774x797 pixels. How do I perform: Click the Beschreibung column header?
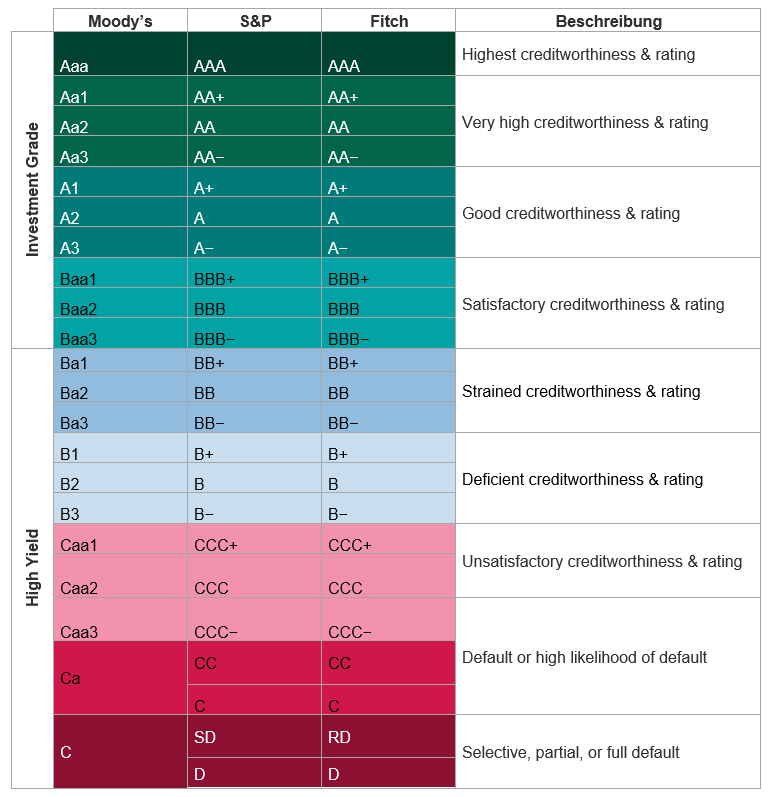pos(608,21)
